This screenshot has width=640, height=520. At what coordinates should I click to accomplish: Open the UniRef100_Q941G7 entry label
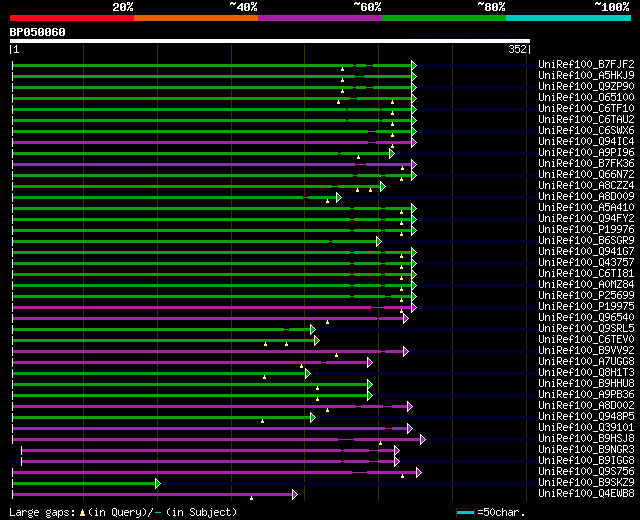tap(586, 251)
